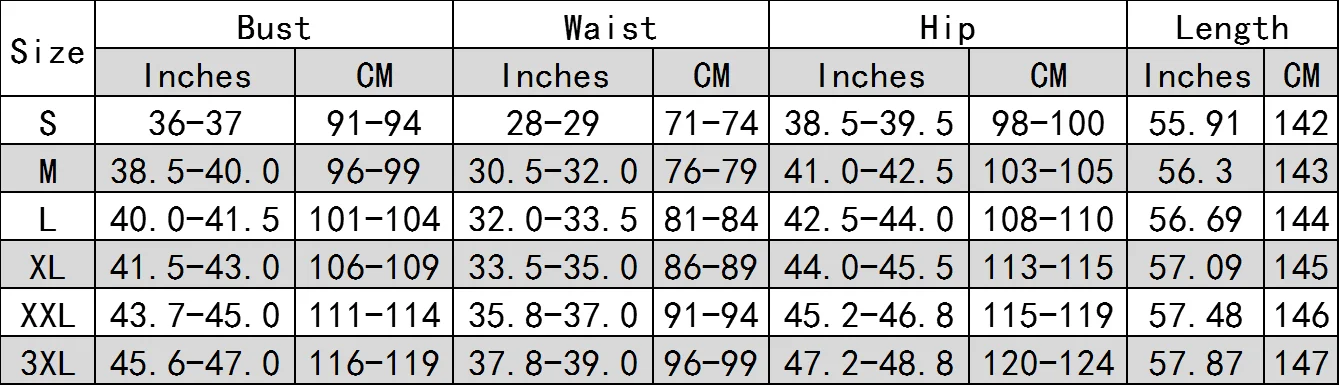The image size is (1339, 385).
Task: Select the L size row label
Action: tap(47, 218)
